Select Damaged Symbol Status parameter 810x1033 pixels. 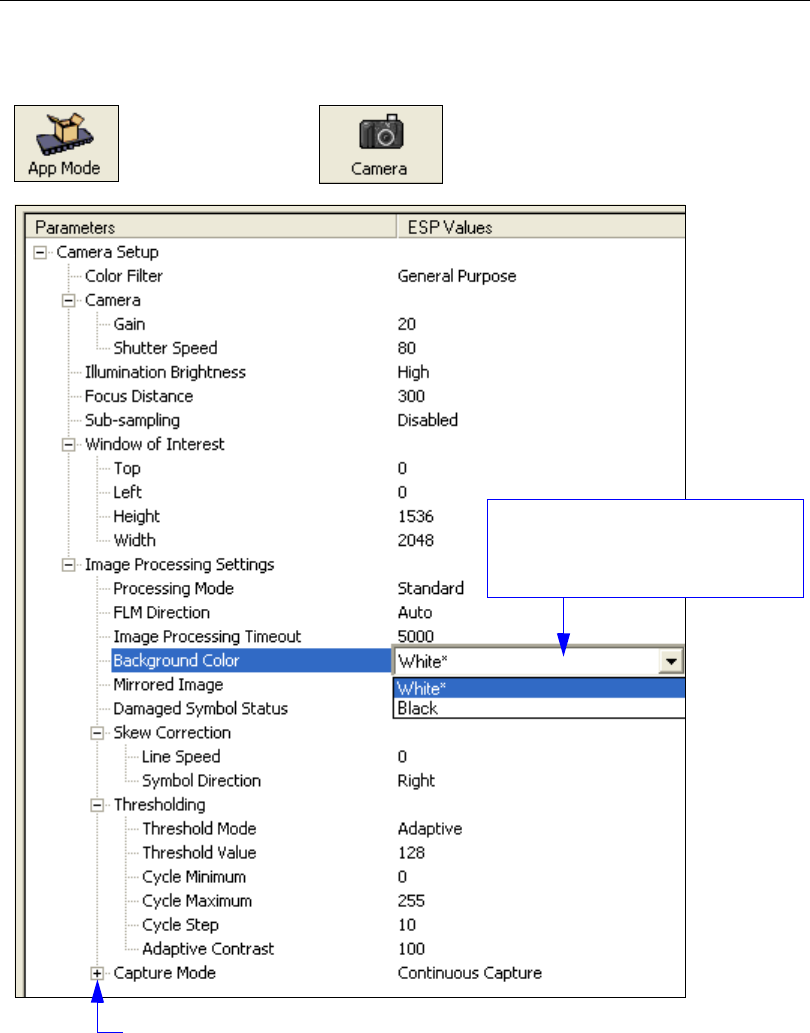pyautogui.click(x=201, y=709)
